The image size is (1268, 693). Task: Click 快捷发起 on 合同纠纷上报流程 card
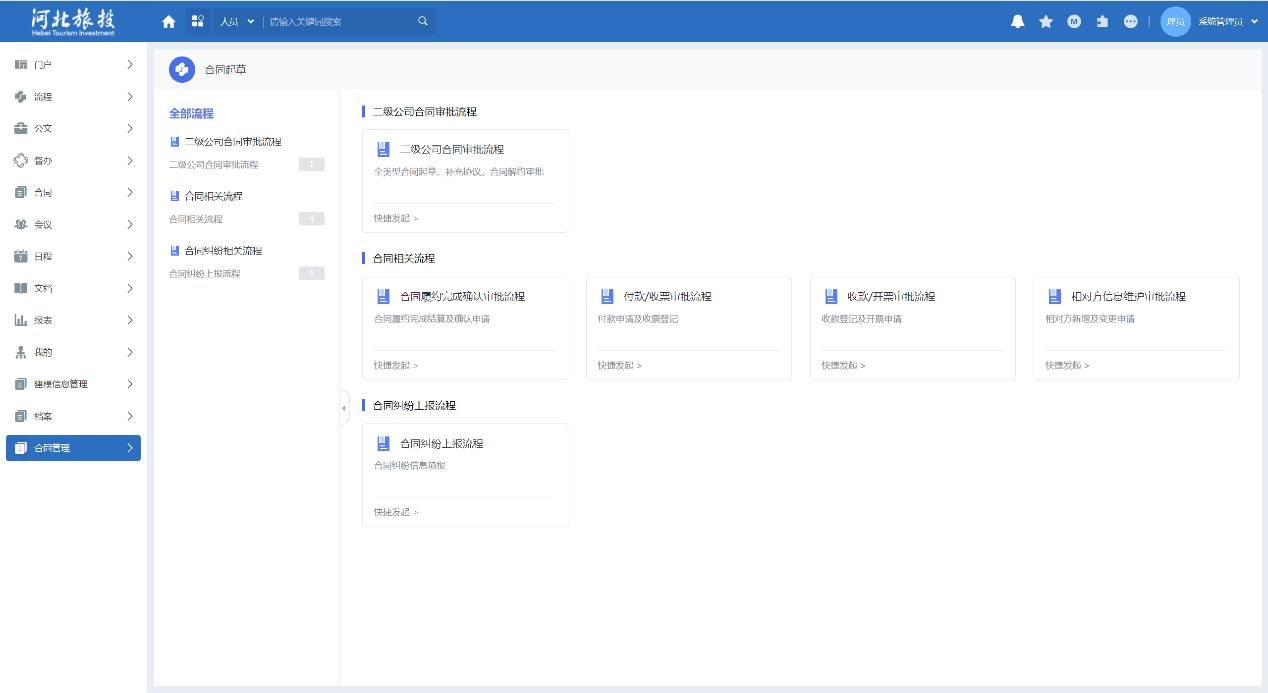[396, 512]
